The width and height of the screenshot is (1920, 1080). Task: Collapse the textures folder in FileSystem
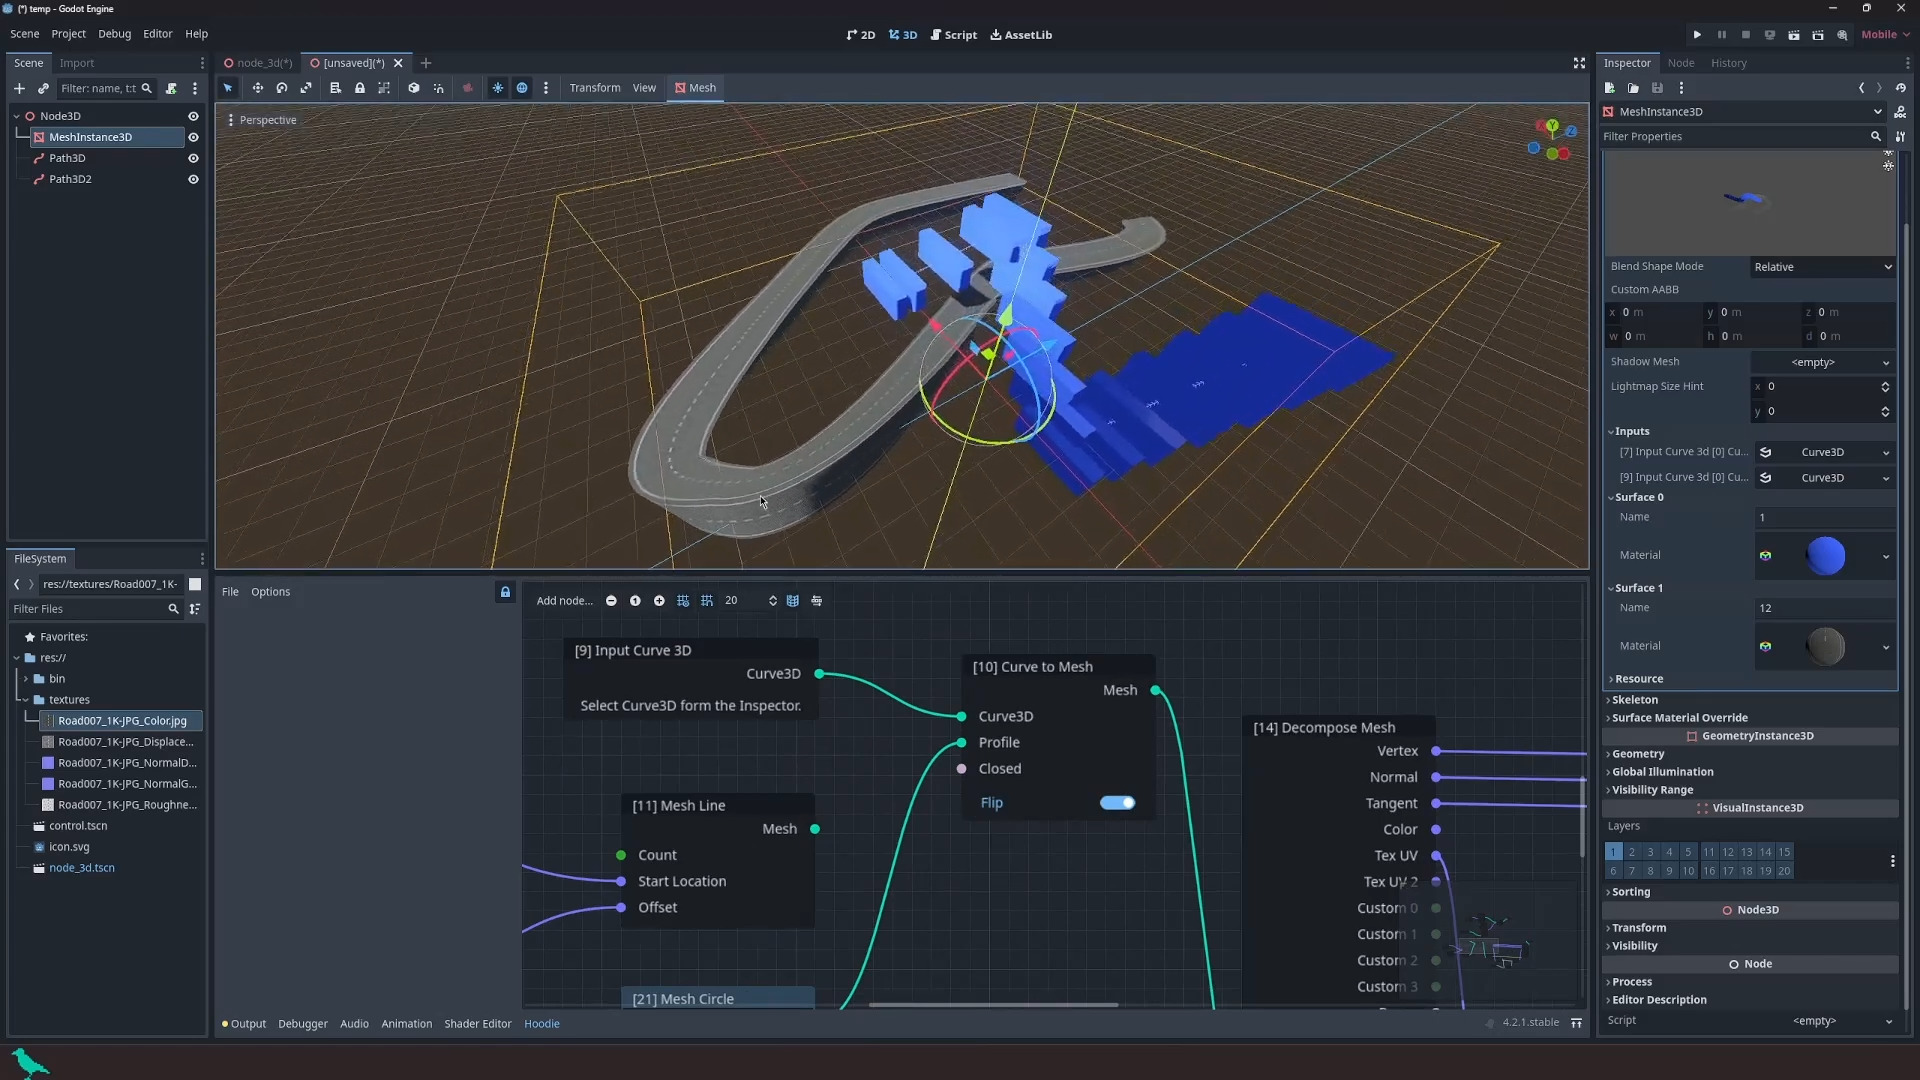tap(25, 700)
